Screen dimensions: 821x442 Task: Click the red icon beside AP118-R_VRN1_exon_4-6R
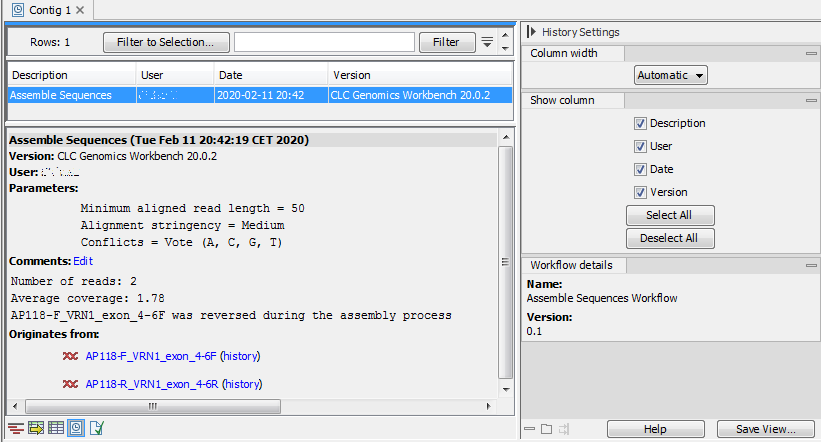(x=71, y=384)
